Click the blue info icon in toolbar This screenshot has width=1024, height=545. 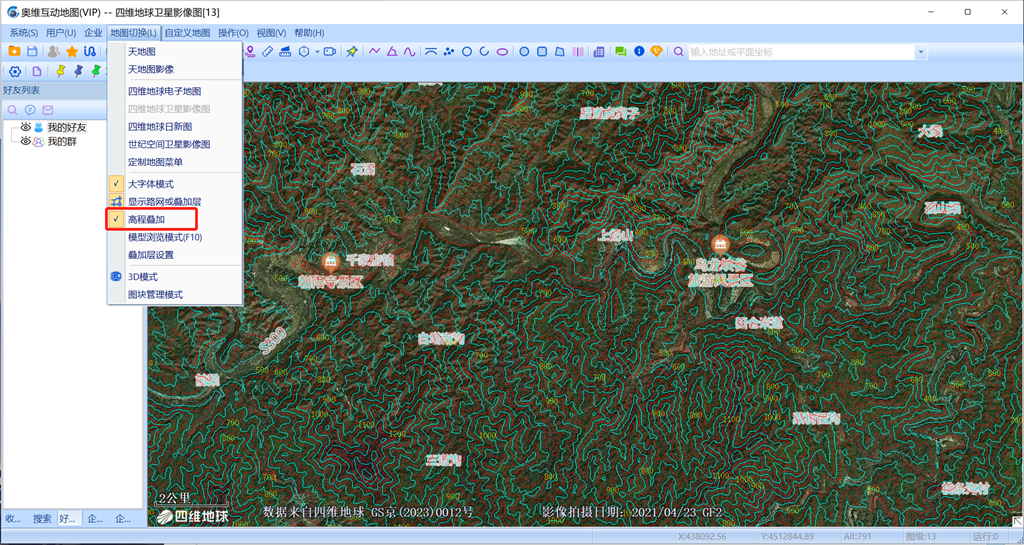click(x=639, y=52)
